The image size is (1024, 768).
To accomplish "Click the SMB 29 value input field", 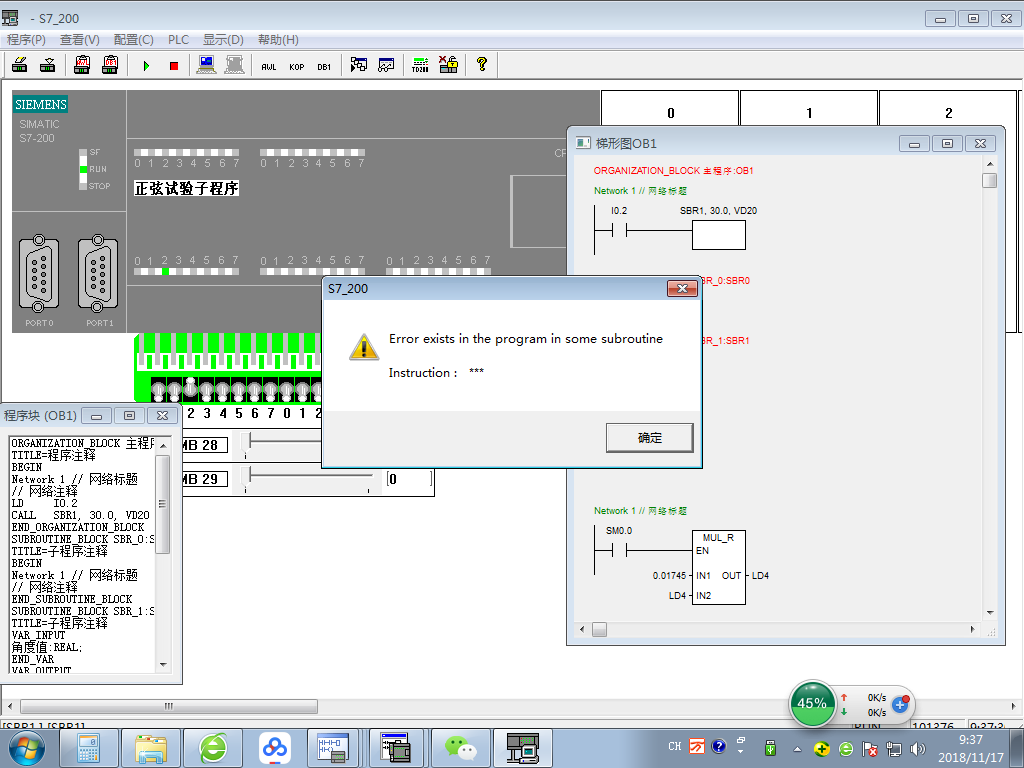I will (410, 479).
